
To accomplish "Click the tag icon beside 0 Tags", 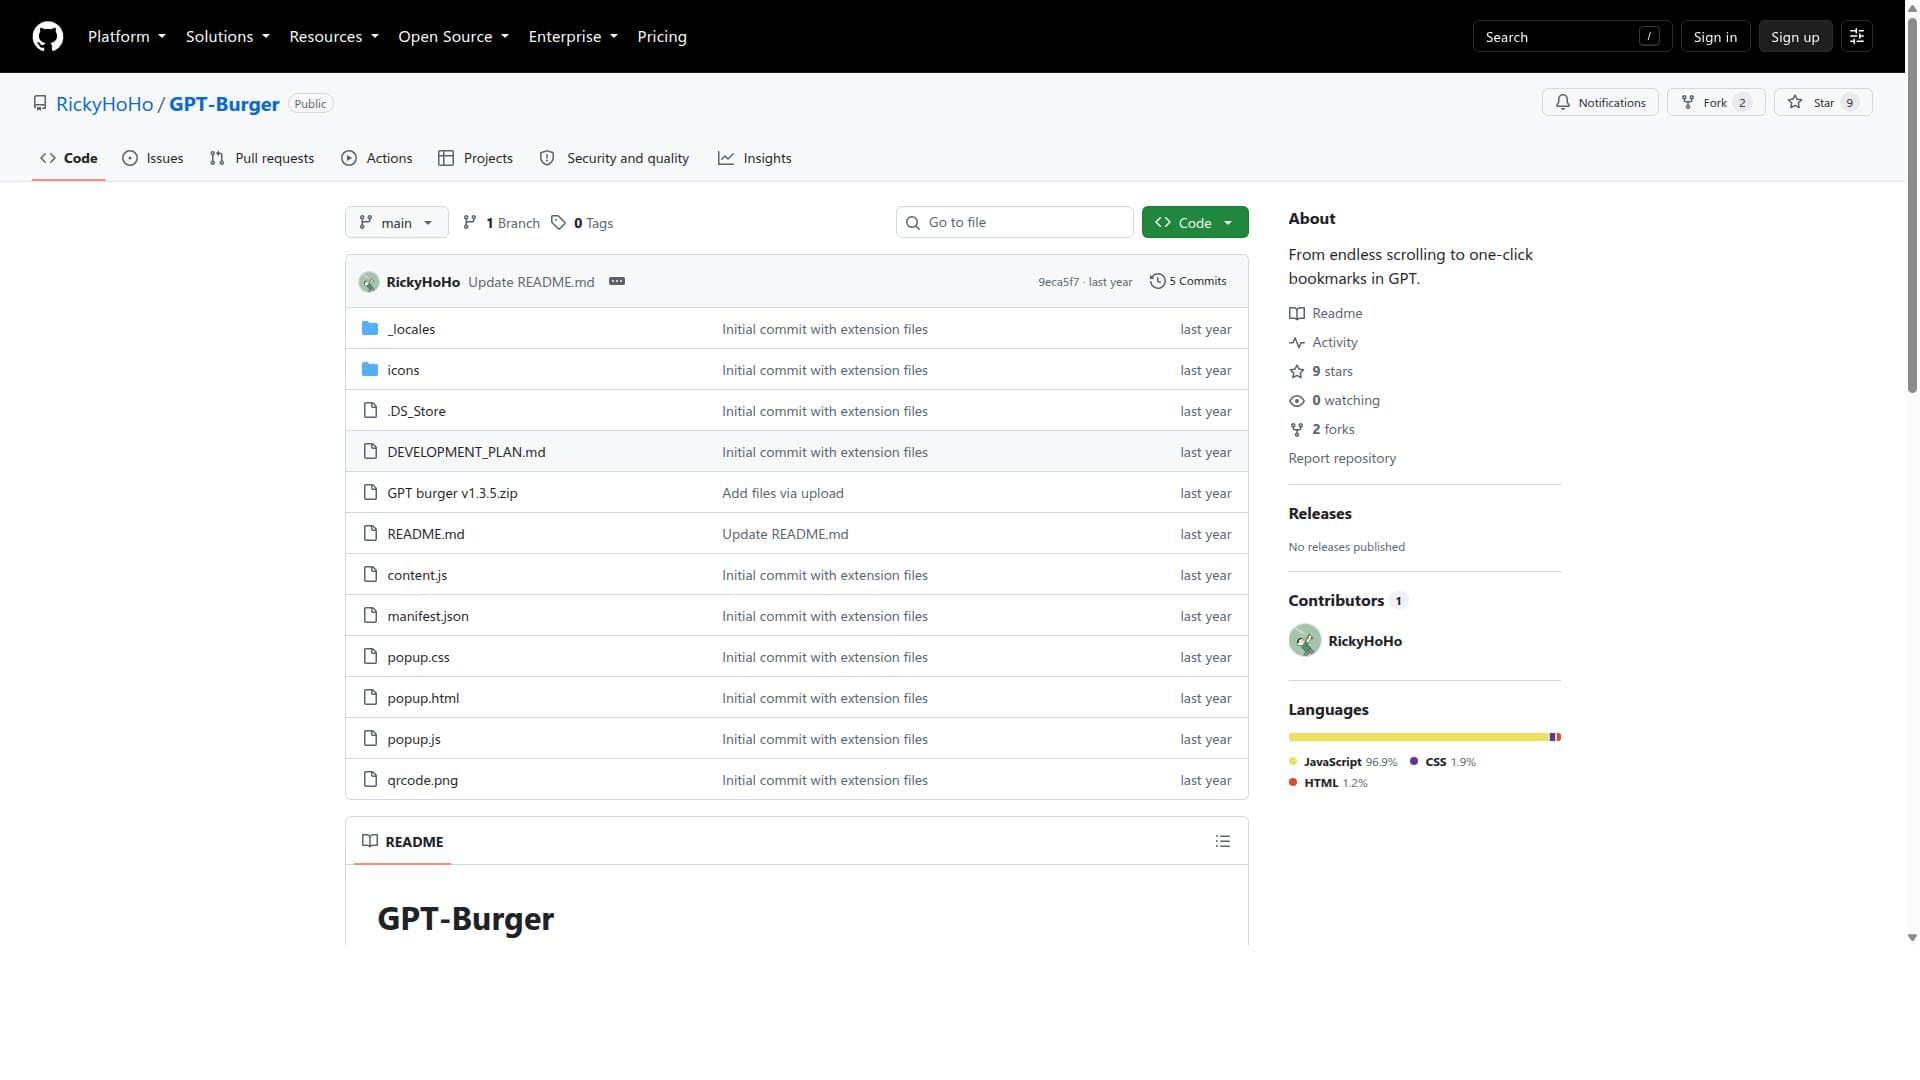I will [558, 223].
